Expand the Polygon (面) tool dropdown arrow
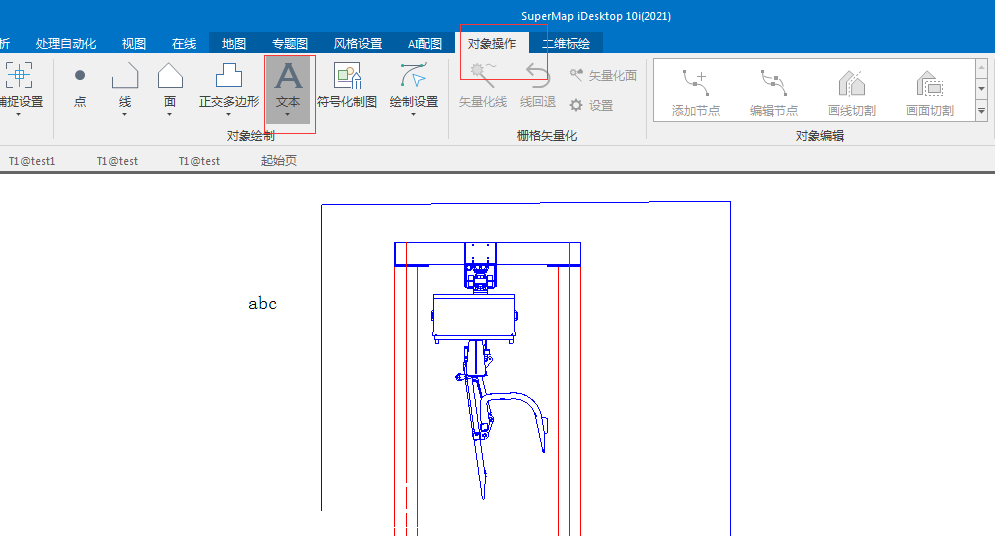Viewport: 995px width, 536px height. [169, 115]
